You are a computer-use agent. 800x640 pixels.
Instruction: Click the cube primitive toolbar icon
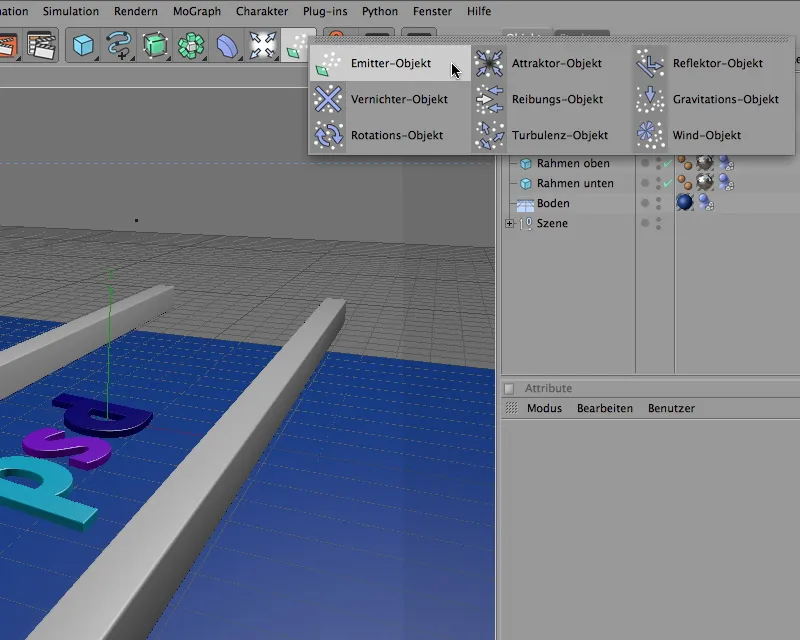pyautogui.click(x=83, y=45)
